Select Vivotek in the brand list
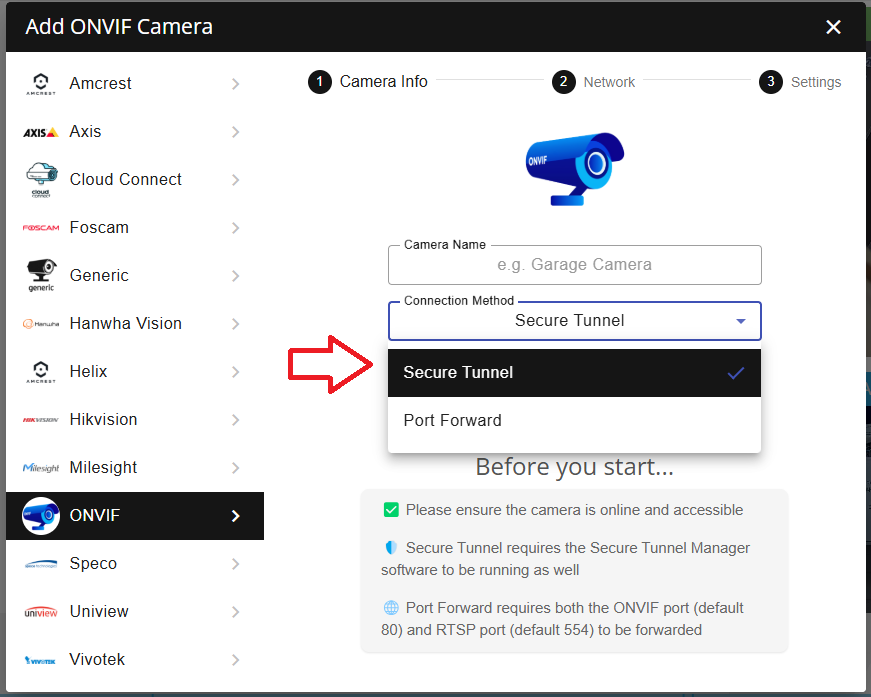871x697 pixels. (x=135, y=660)
